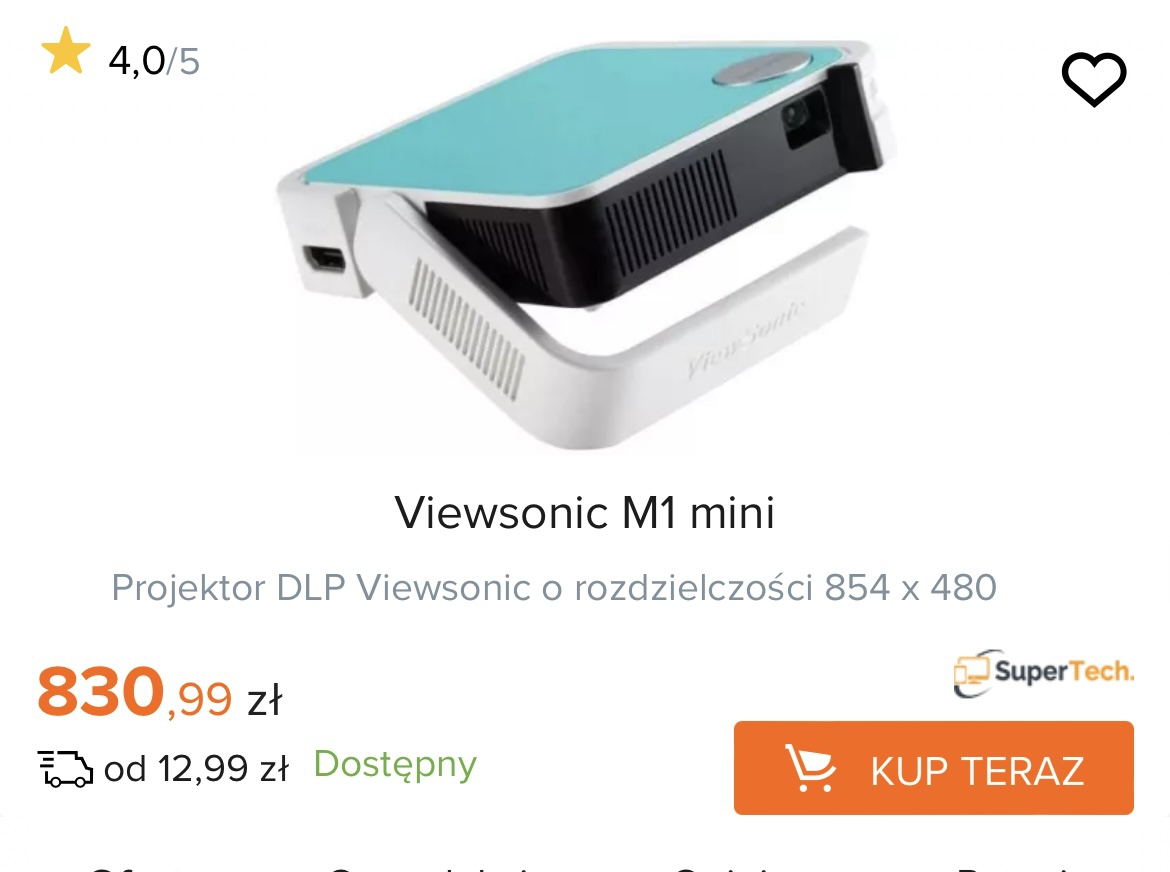This screenshot has width=1170, height=872.
Task: Open the SuperTech shop logo
Action: (x=1043, y=672)
